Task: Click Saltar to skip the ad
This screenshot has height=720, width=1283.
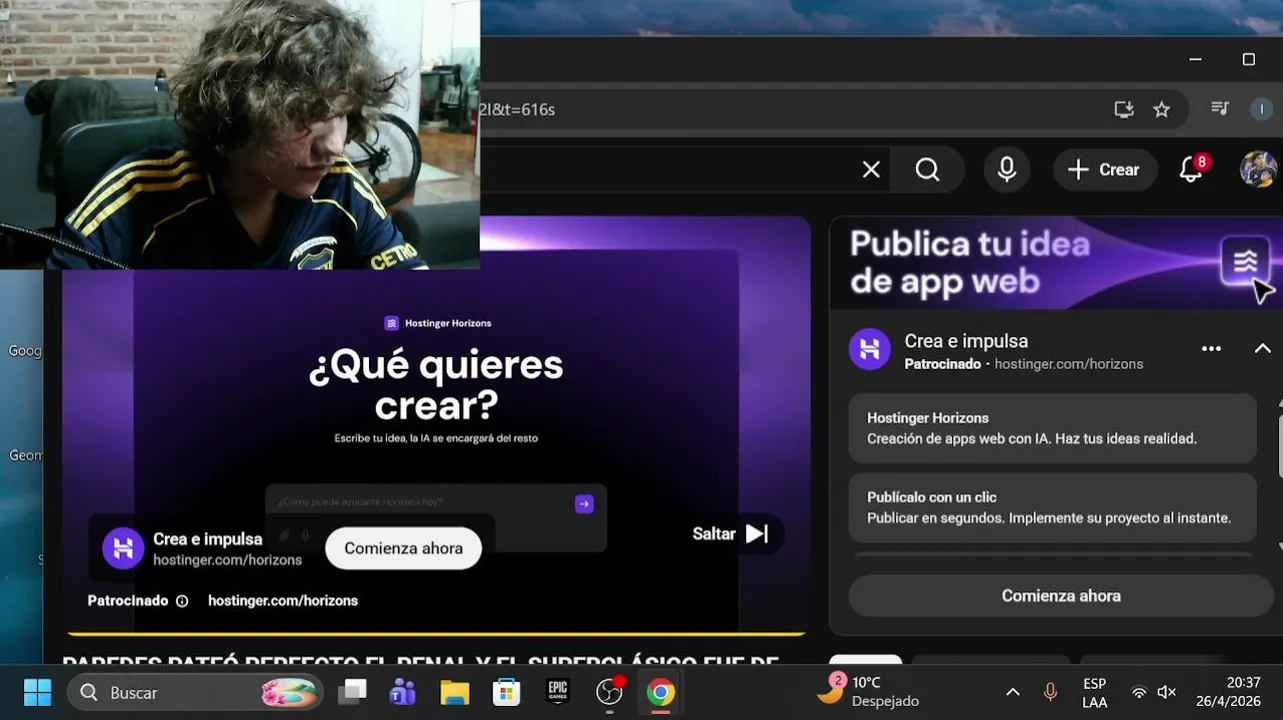Action: tap(731, 534)
